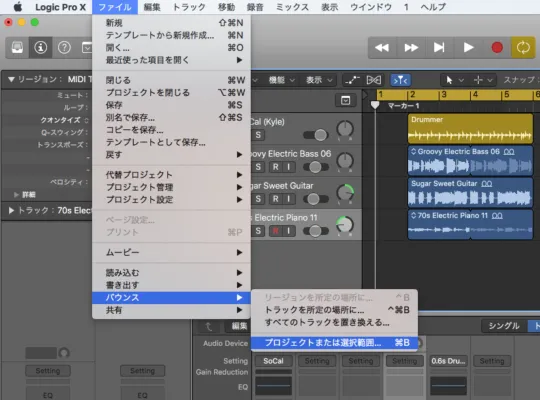Viewport: 540px width, 400px height.
Task: Expand the ムービー submenu
Action: (171, 253)
